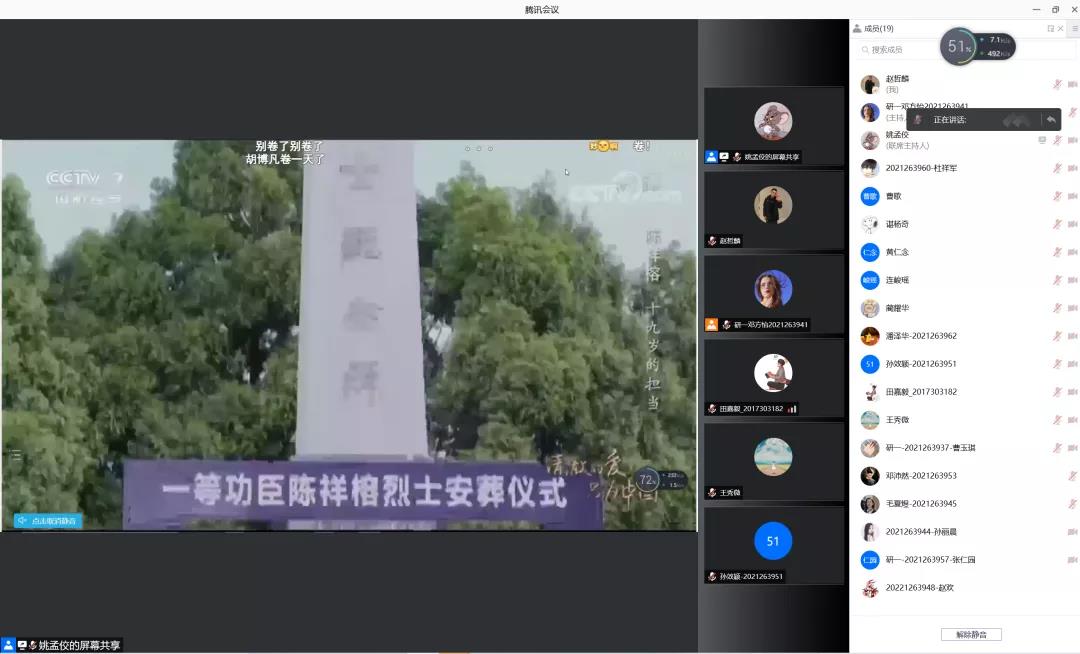
Task: Click 点击取消静音 button on shared video
Action: [48, 521]
